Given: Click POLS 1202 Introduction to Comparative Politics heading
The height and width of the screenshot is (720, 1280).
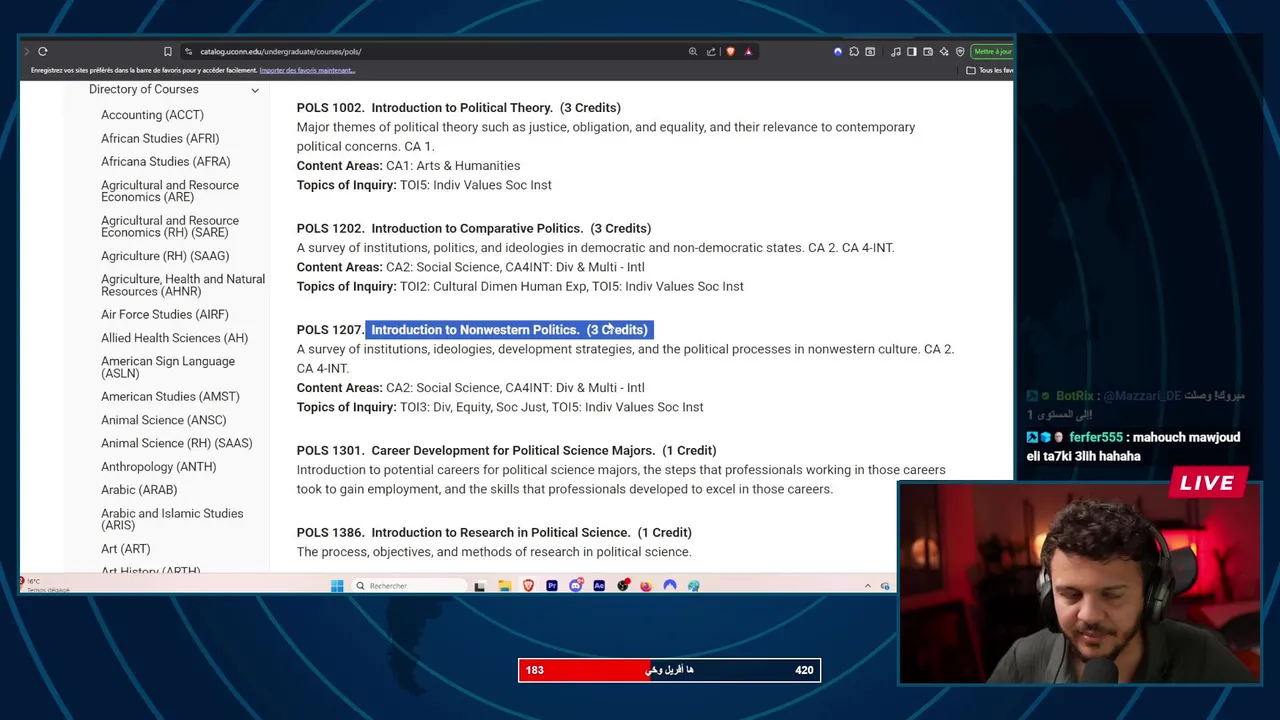Looking at the screenshot, I should (473, 228).
